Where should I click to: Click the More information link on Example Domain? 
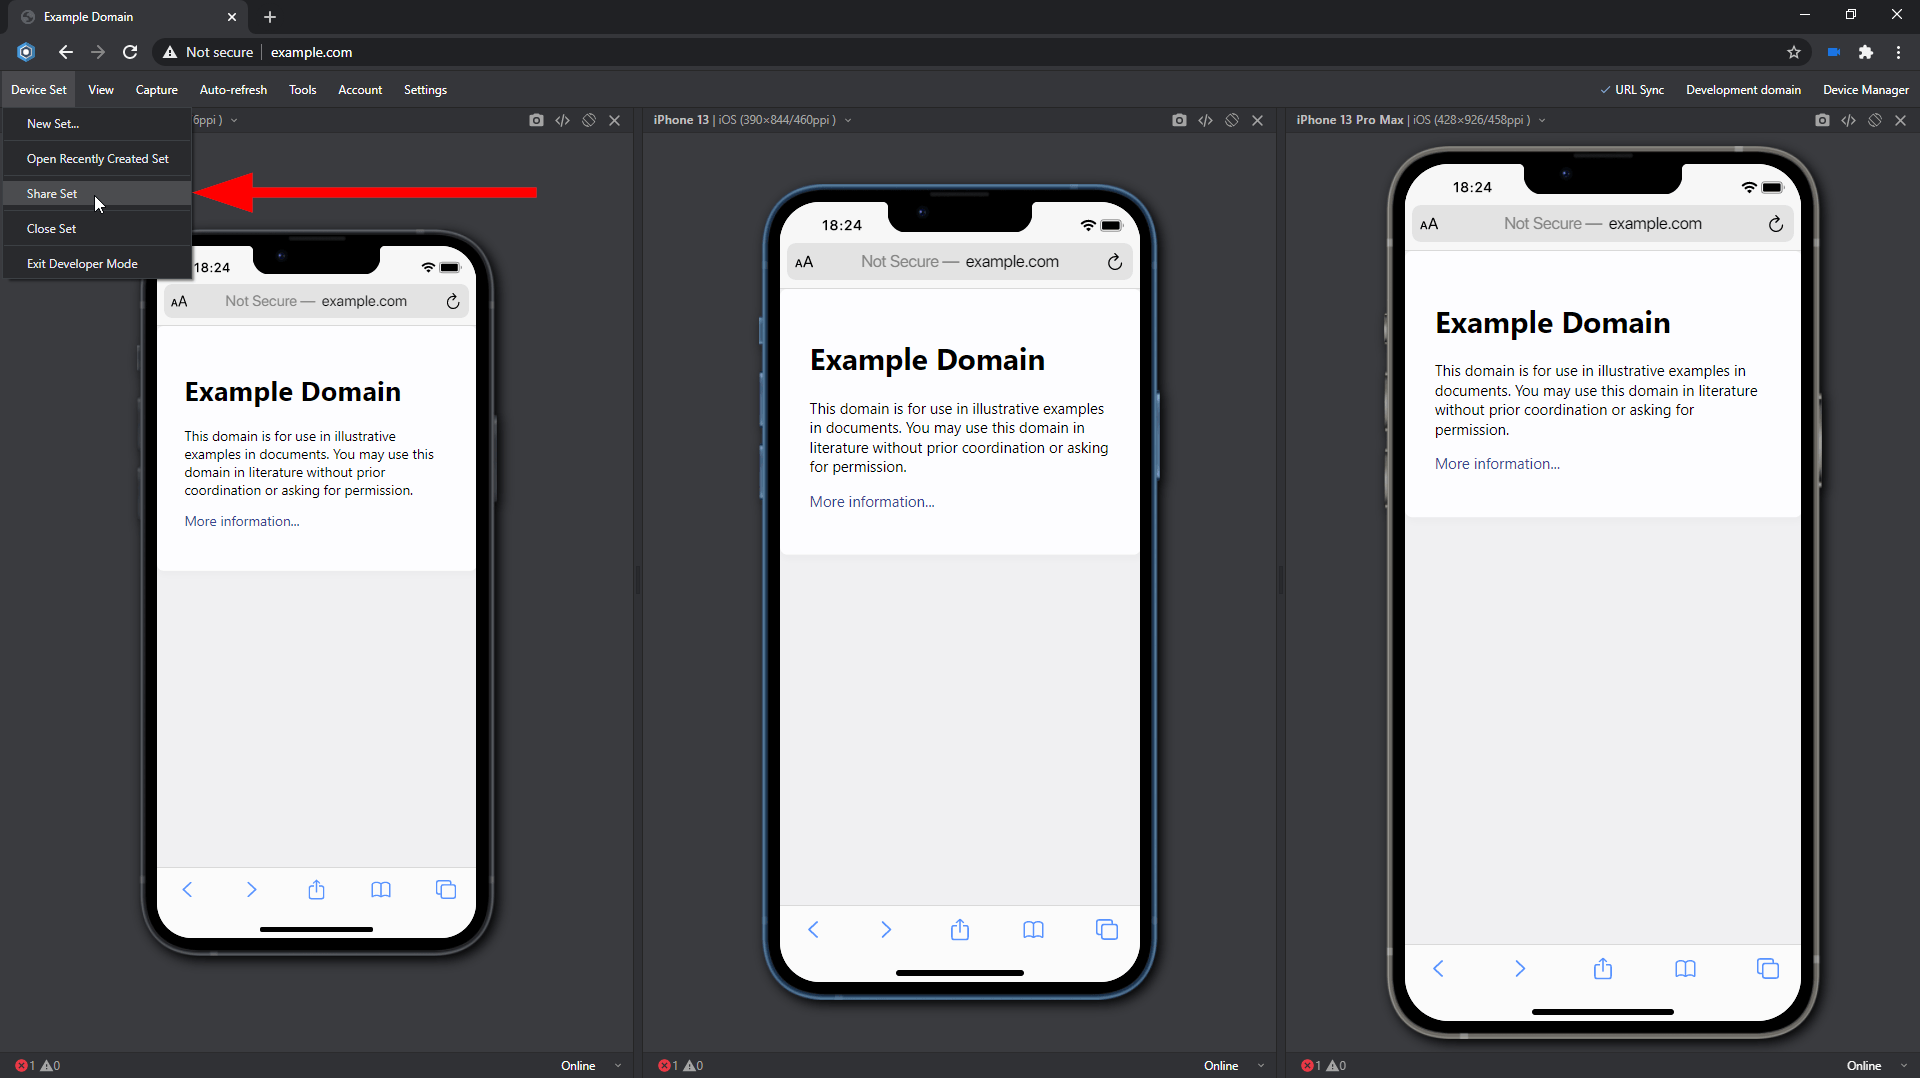pos(871,501)
